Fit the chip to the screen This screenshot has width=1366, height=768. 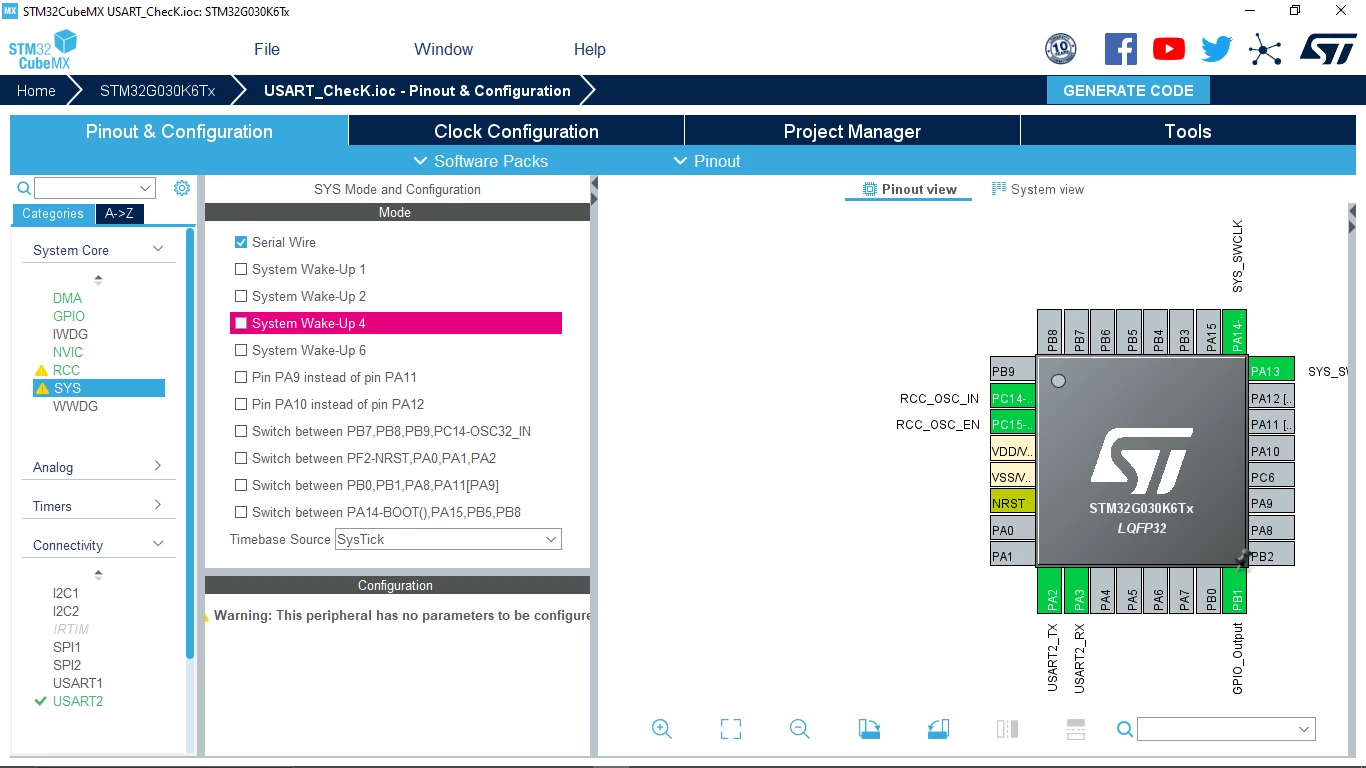coord(731,729)
